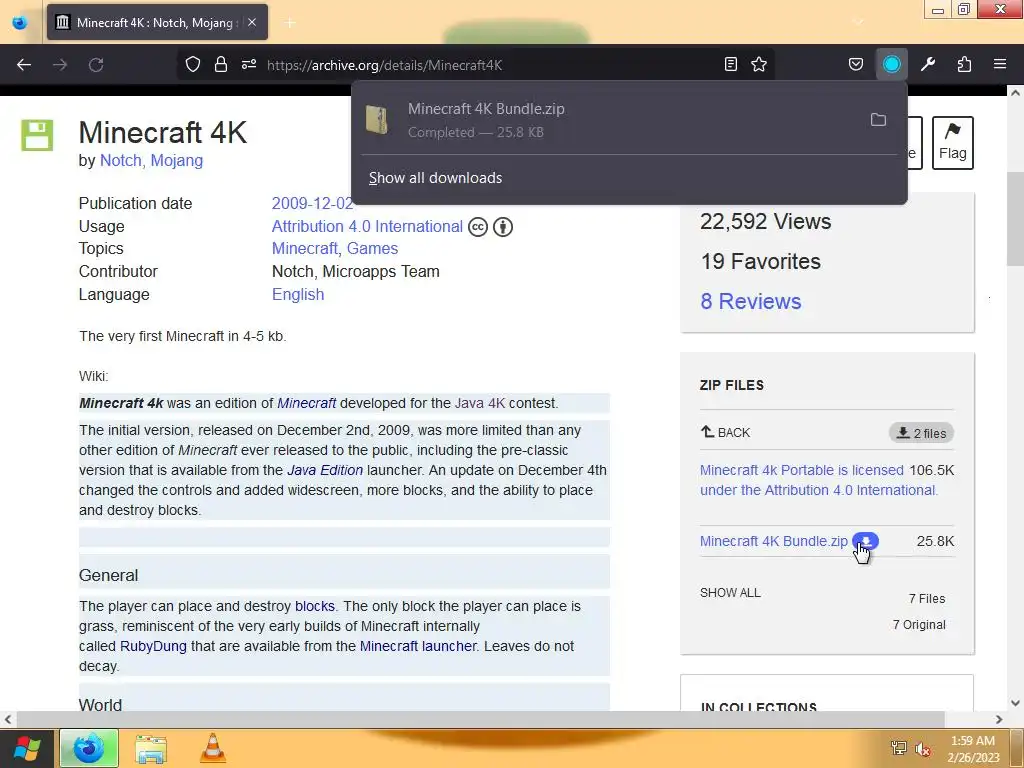
Task: Open the Minecraft 4K Bundle.zip download entry
Action: click(629, 120)
